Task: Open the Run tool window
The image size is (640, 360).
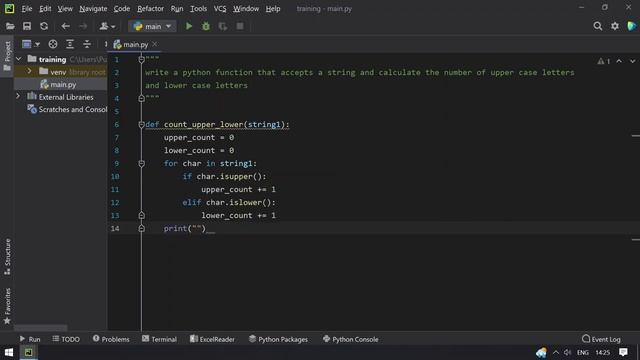Action: click(x=30, y=339)
